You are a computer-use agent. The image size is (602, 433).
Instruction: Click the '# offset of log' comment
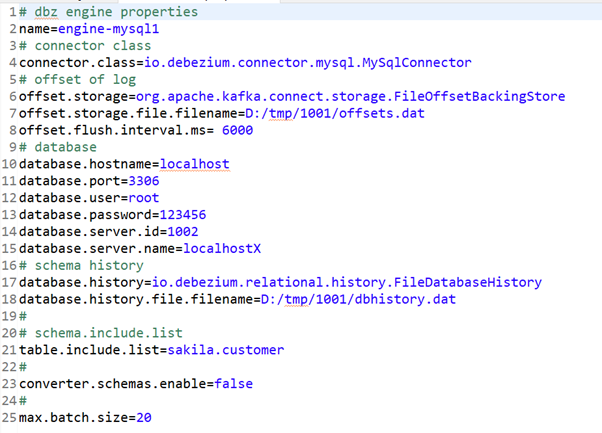tap(78, 79)
